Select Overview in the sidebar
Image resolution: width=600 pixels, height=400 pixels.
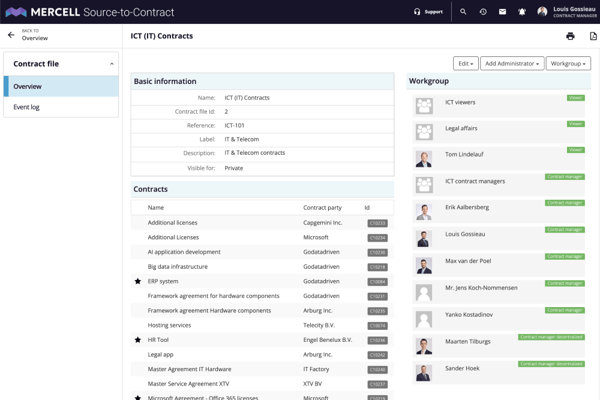click(x=61, y=87)
